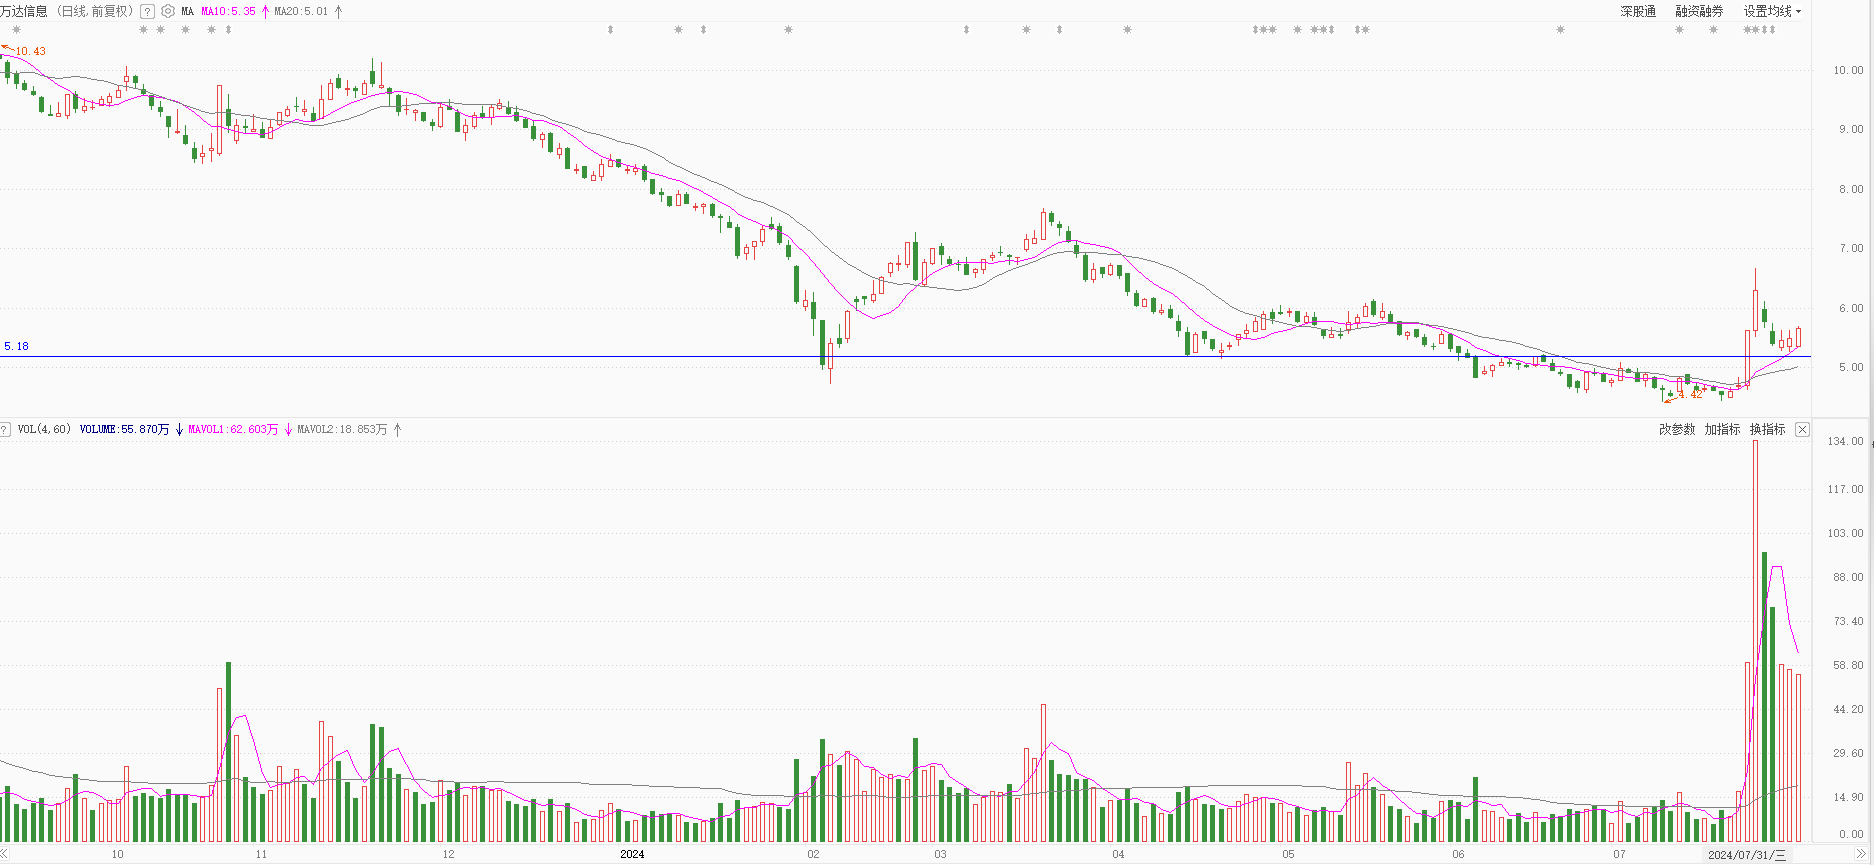Toggle the MA20 moving average line label

coord(301,12)
